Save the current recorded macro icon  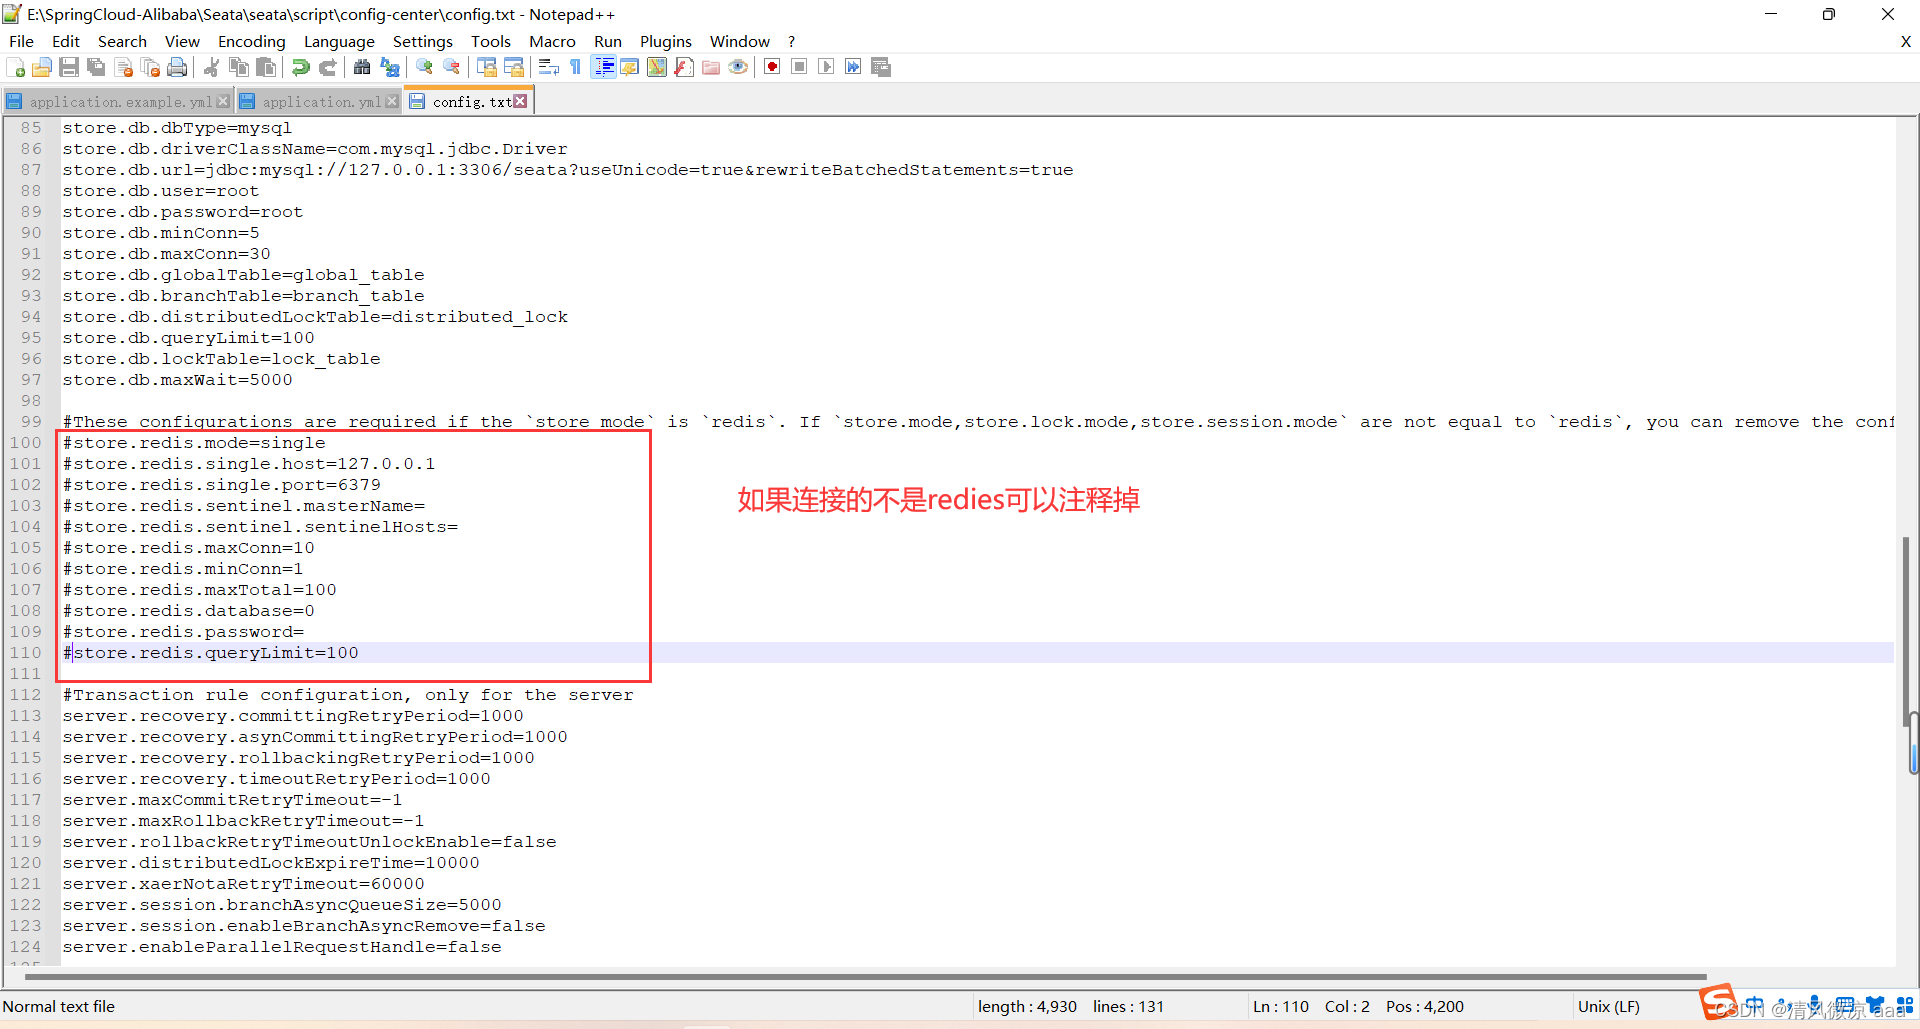tap(881, 67)
